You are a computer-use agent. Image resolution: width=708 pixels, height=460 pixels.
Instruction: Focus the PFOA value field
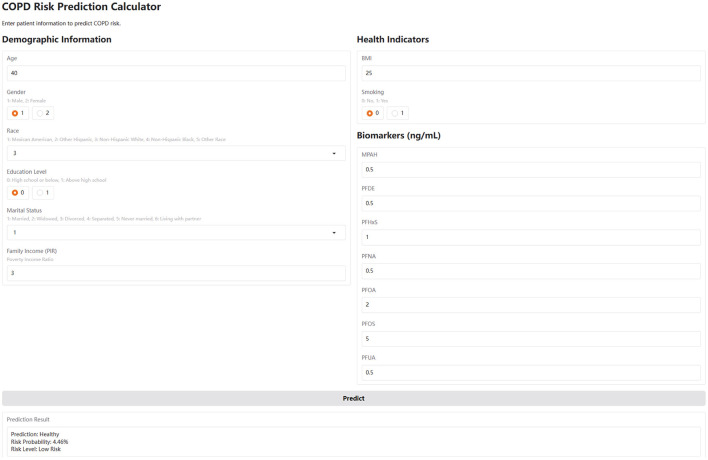point(531,305)
